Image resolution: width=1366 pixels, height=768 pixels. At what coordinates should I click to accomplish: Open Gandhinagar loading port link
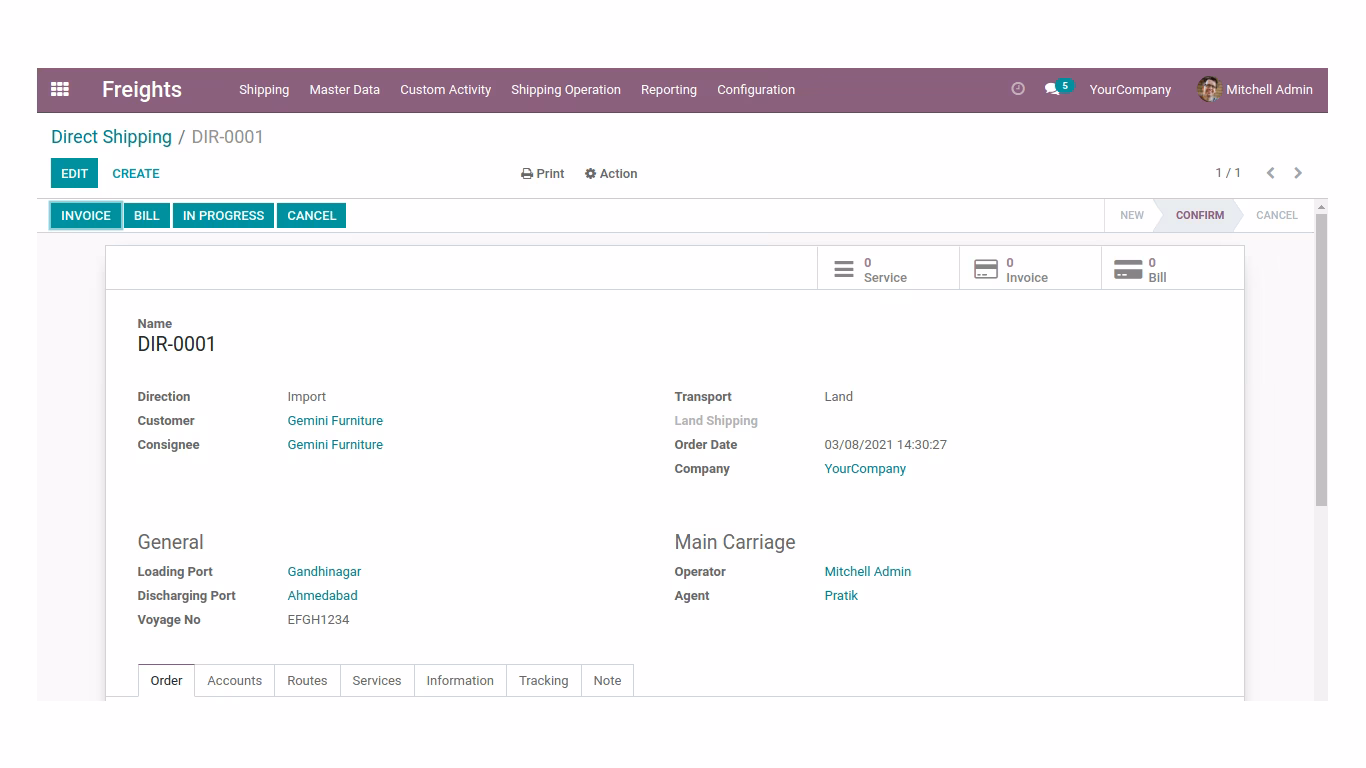point(324,572)
